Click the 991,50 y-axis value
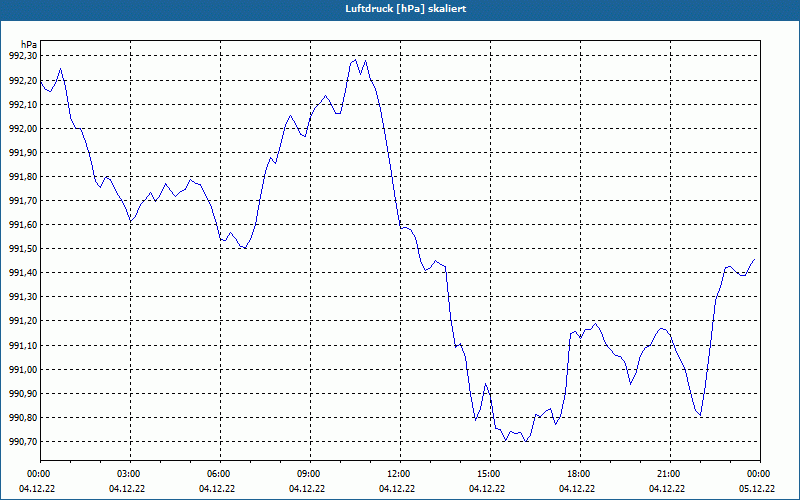Viewport: 800px width, 500px height. tap(23, 248)
